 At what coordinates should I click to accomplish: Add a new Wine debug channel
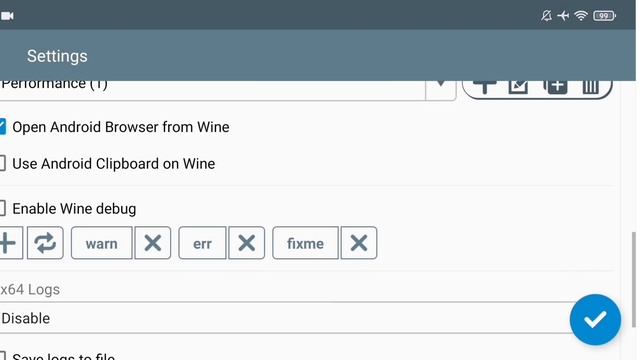point(9,243)
